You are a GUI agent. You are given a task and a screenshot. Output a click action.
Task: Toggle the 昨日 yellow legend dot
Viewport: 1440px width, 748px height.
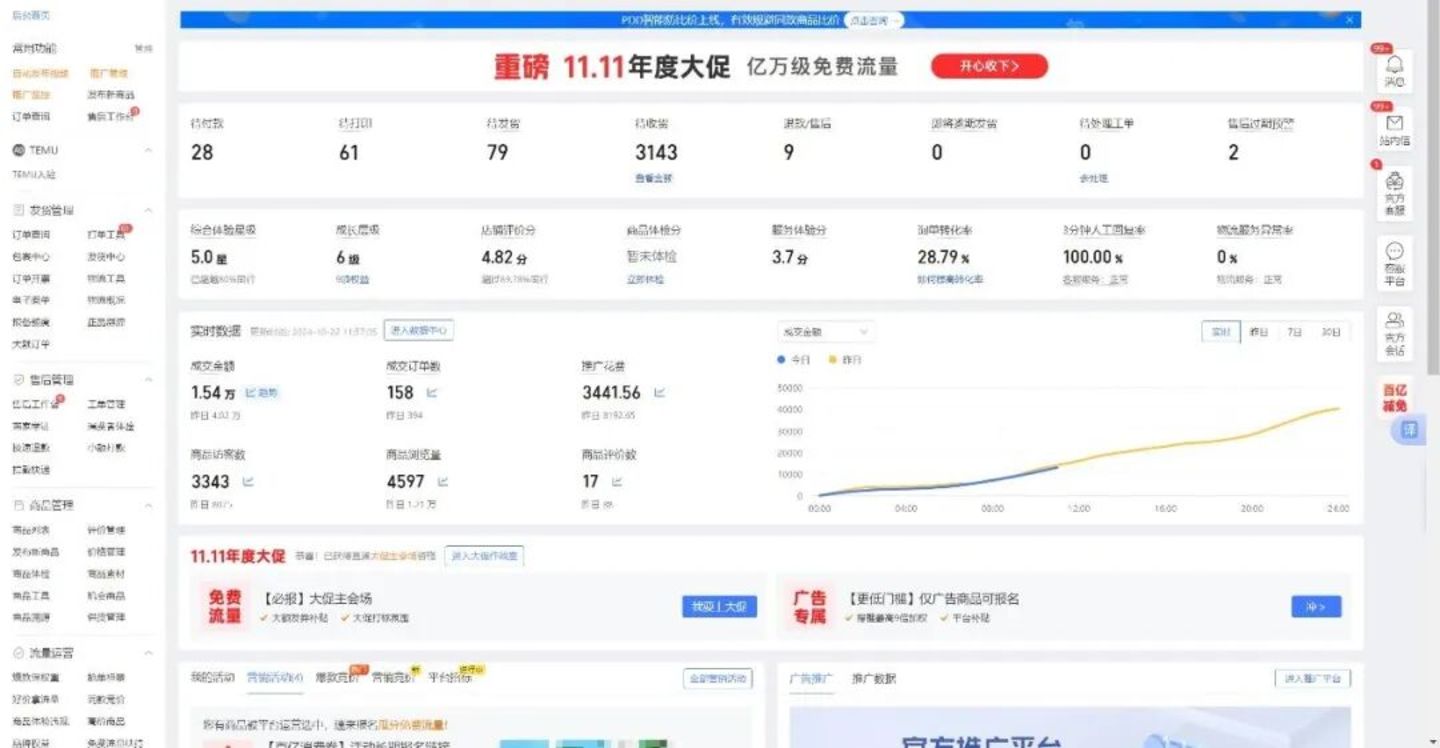tap(832, 359)
